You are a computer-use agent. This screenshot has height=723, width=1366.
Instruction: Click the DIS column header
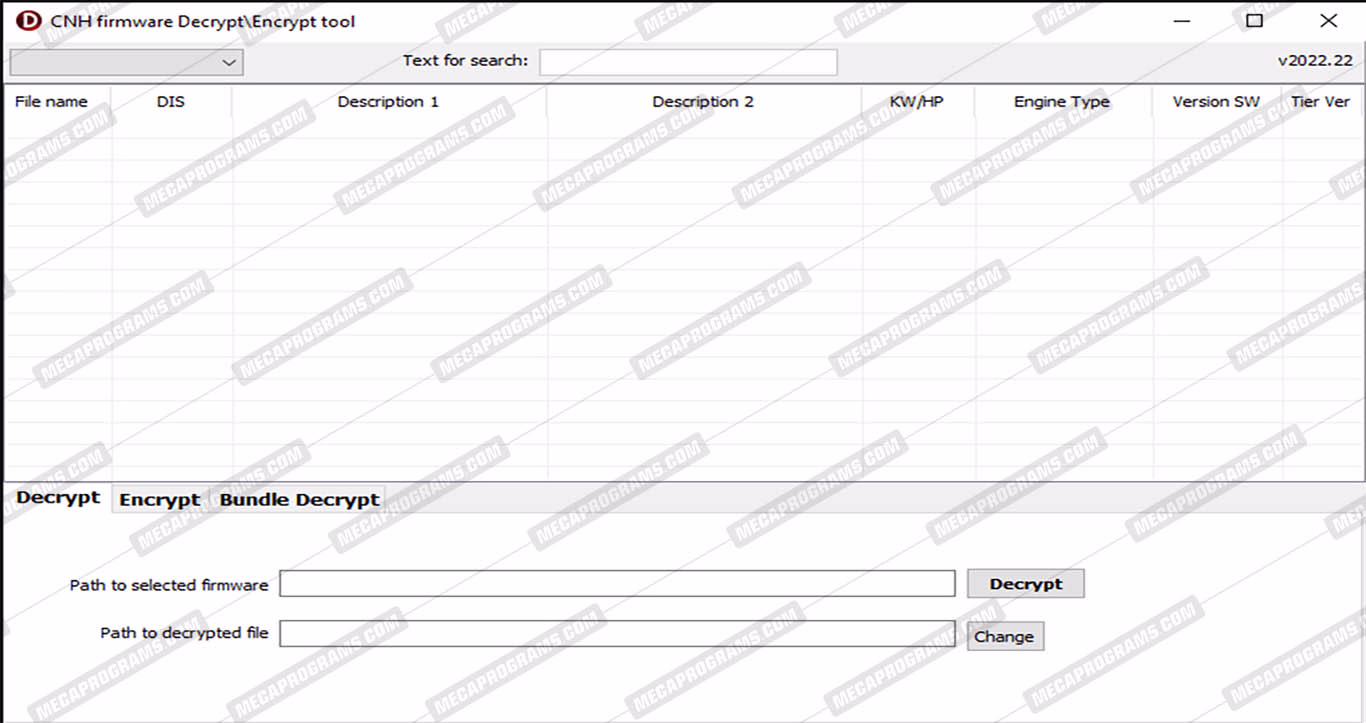(x=171, y=102)
